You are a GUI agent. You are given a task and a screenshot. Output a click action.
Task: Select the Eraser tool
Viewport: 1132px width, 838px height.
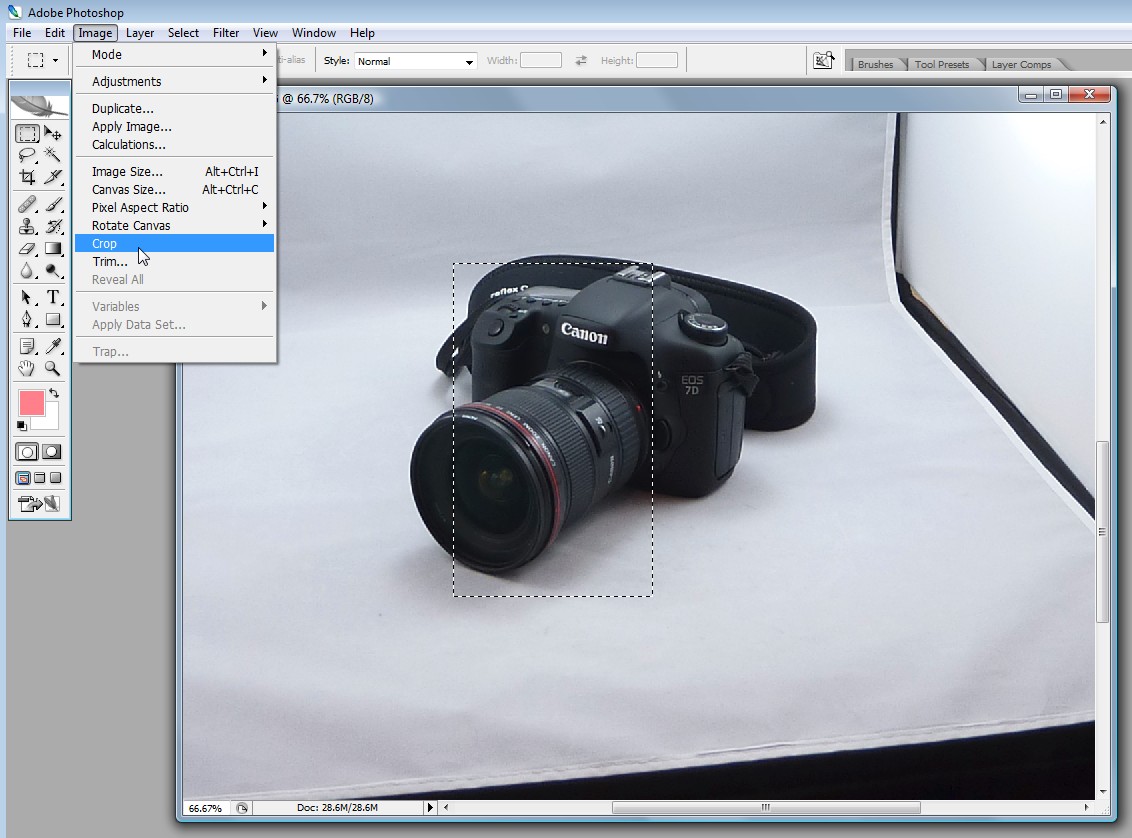tap(27, 249)
